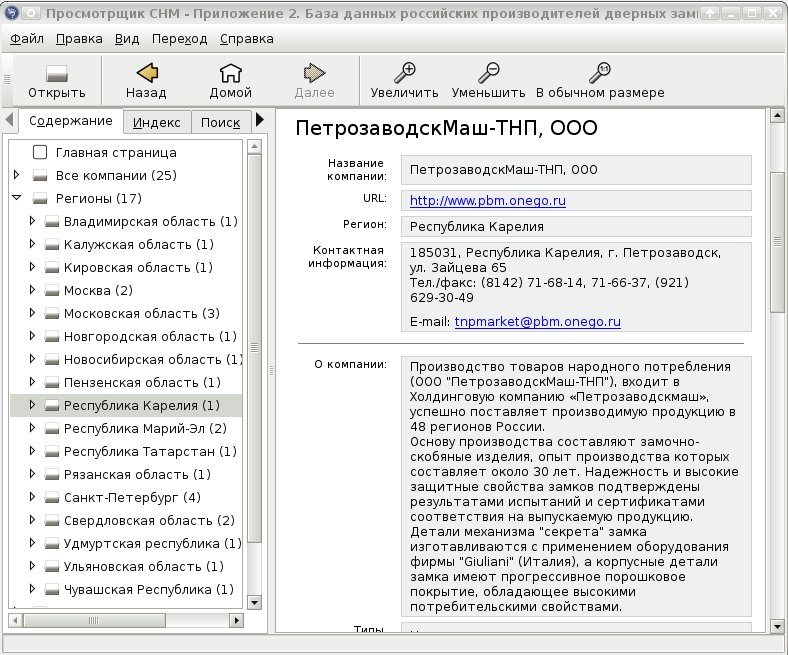Open the Вид menu
This screenshot has width=788, height=655.
[x=127, y=39]
